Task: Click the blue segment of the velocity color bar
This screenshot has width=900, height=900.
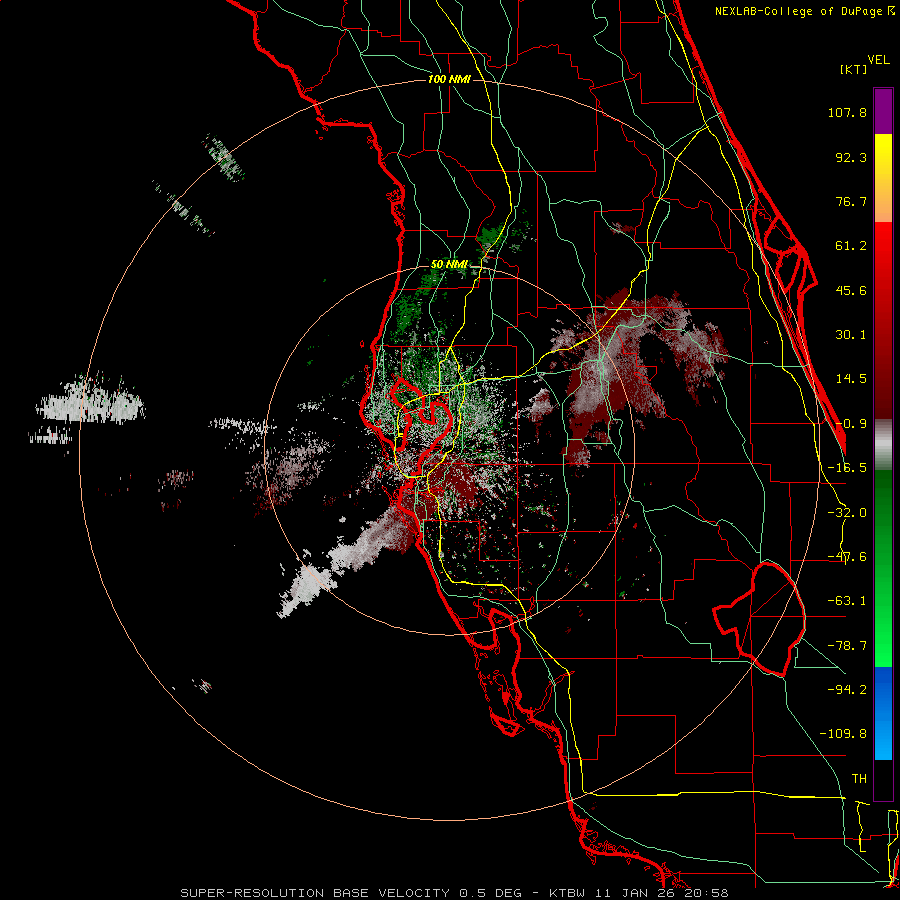Action: coord(883,713)
